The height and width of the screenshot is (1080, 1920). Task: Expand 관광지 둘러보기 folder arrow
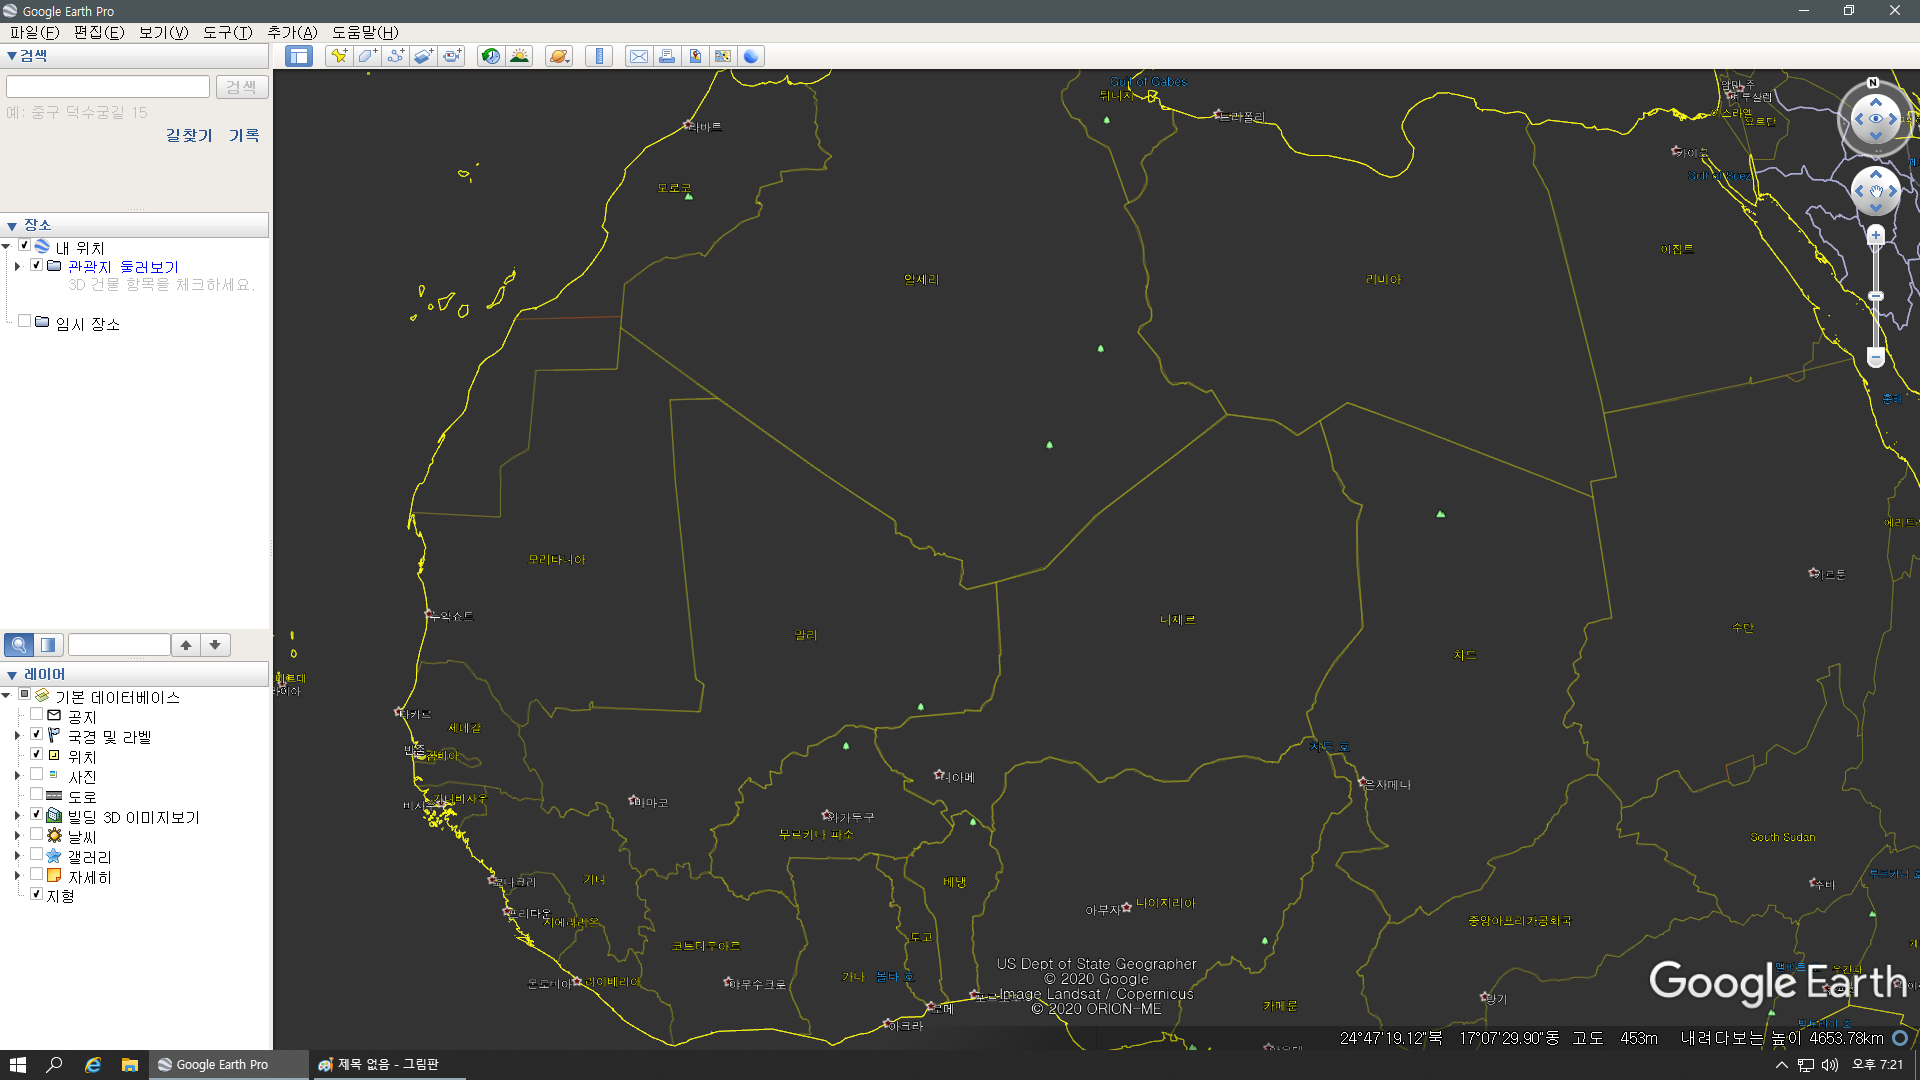(x=17, y=266)
